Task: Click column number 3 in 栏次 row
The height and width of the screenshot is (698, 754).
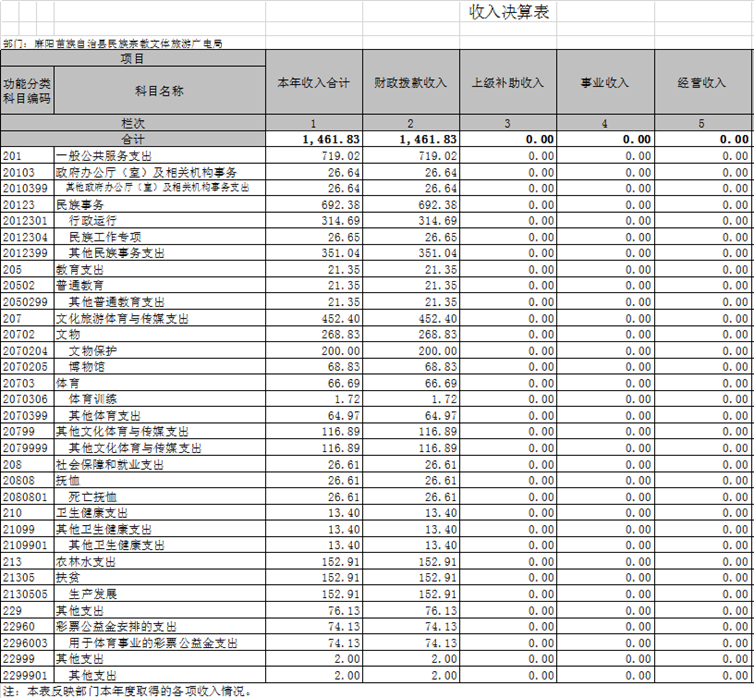Action: point(507,123)
